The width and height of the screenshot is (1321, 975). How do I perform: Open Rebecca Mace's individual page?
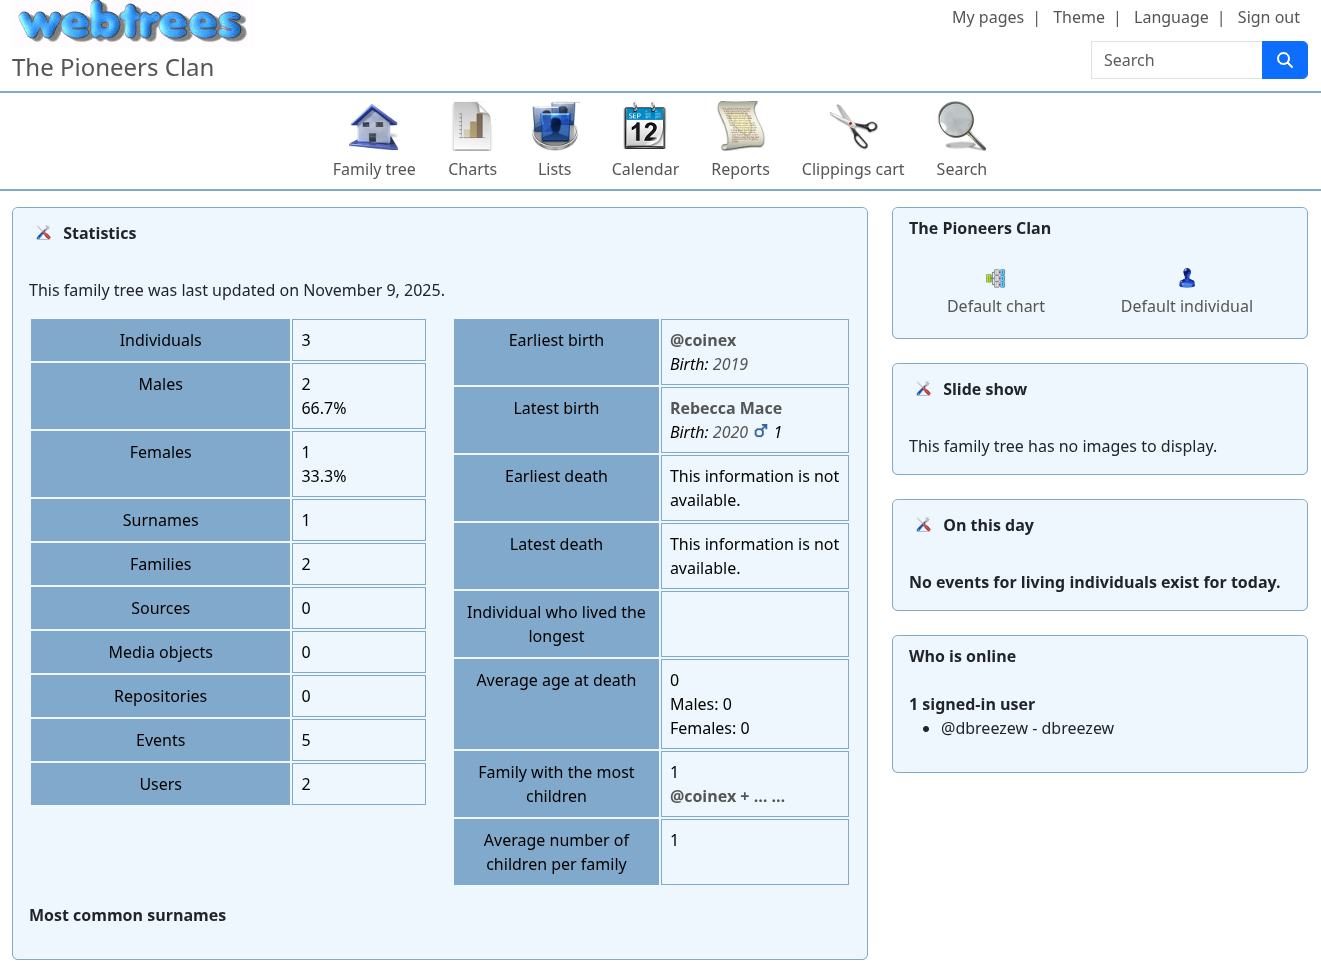click(x=725, y=408)
